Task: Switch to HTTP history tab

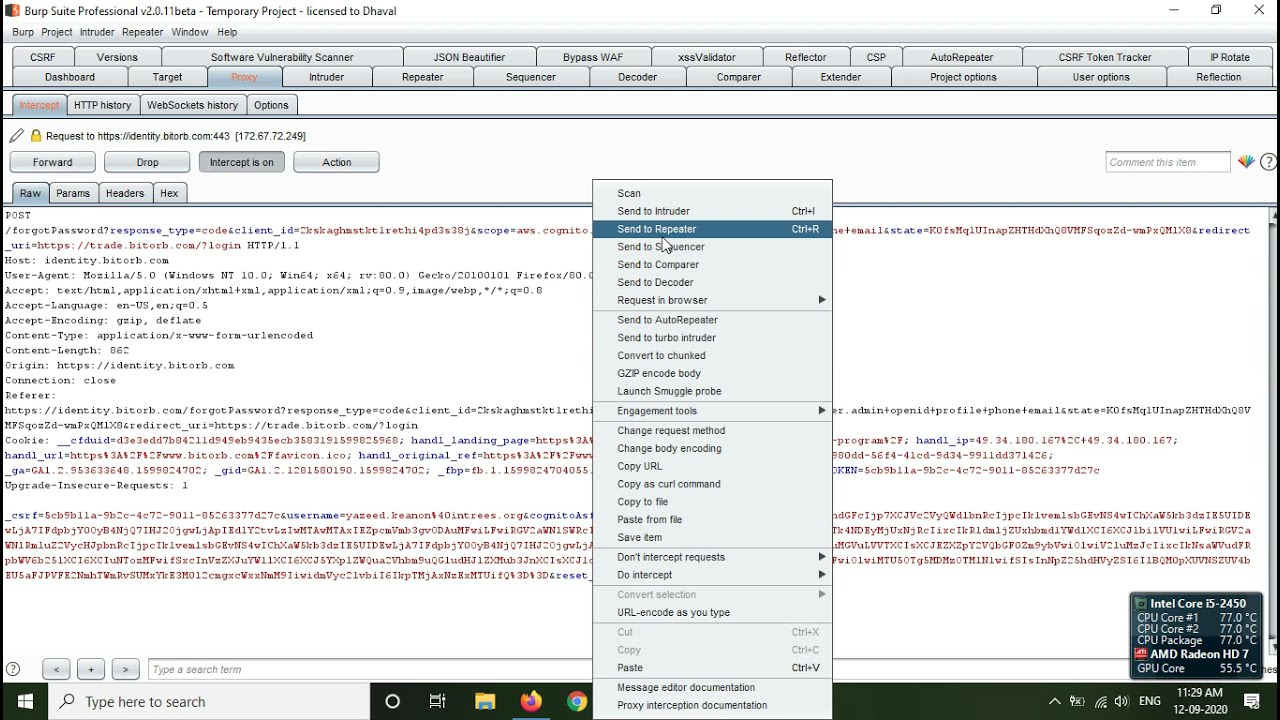Action: click(x=102, y=105)
